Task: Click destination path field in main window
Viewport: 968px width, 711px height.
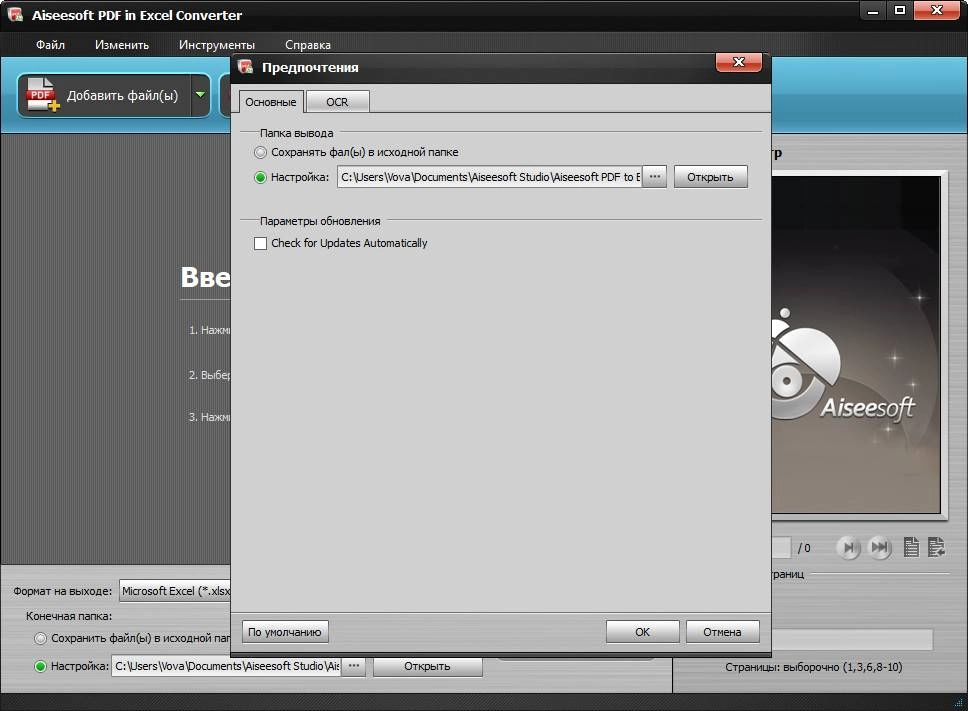Action: (226, 667)
